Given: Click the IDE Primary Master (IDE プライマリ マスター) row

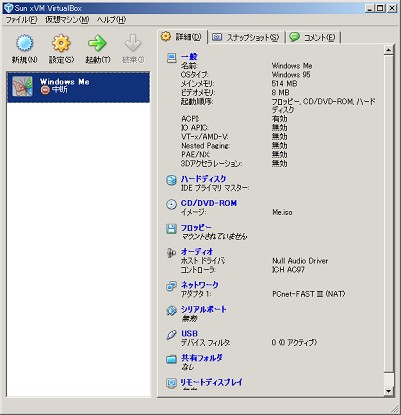Looking at the screenshot, I should point(215,188).
